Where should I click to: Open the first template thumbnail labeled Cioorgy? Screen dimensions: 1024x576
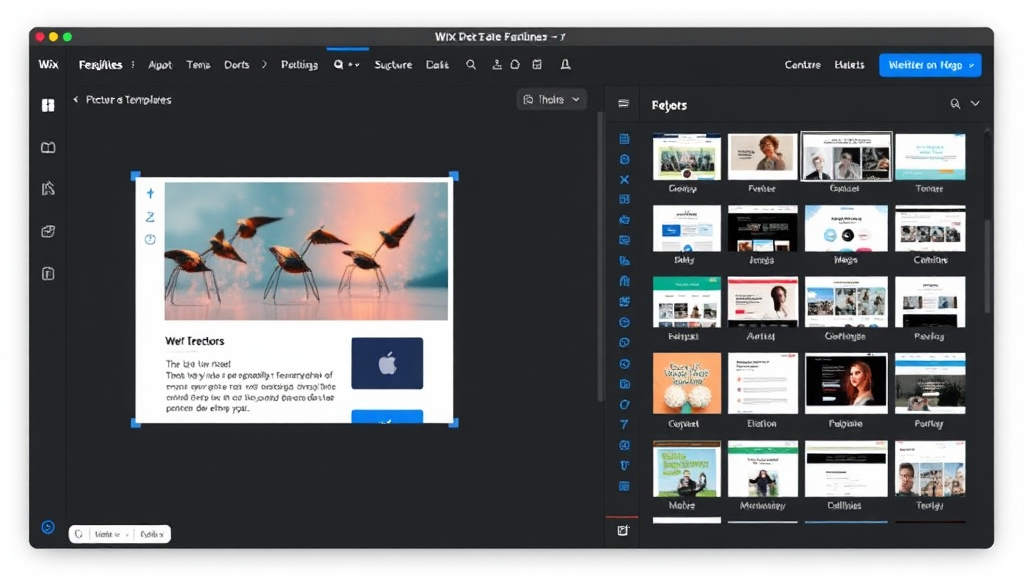click(687, 157)
